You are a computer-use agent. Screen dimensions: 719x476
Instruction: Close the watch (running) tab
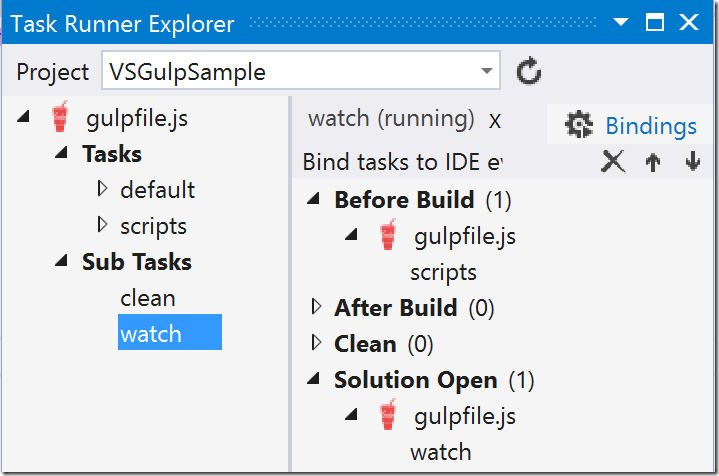[495, 122]
